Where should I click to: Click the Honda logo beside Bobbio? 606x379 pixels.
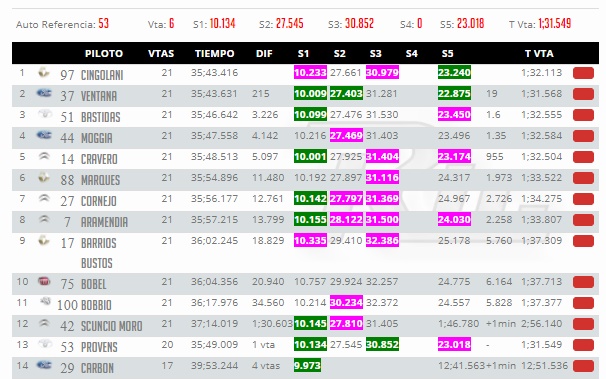46,301
